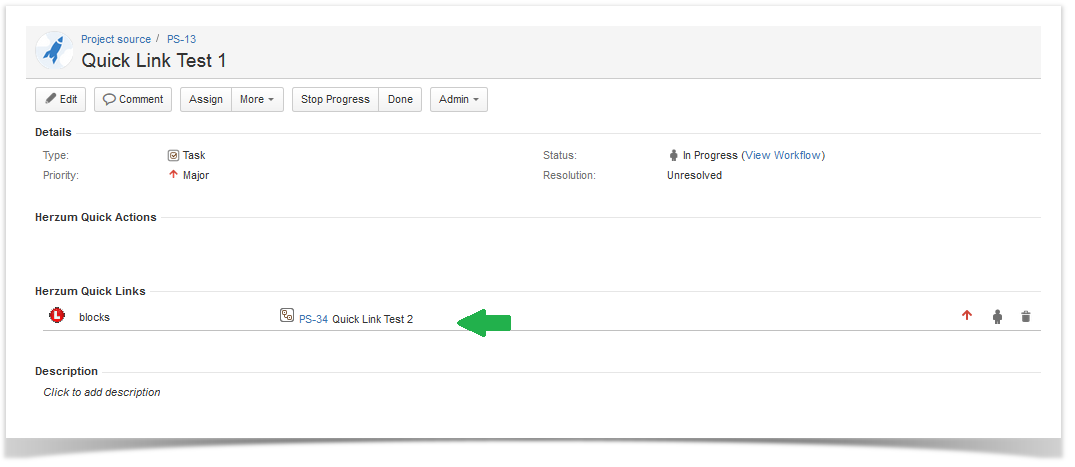Open the More dropdown menu

click(x=257, y=100)
